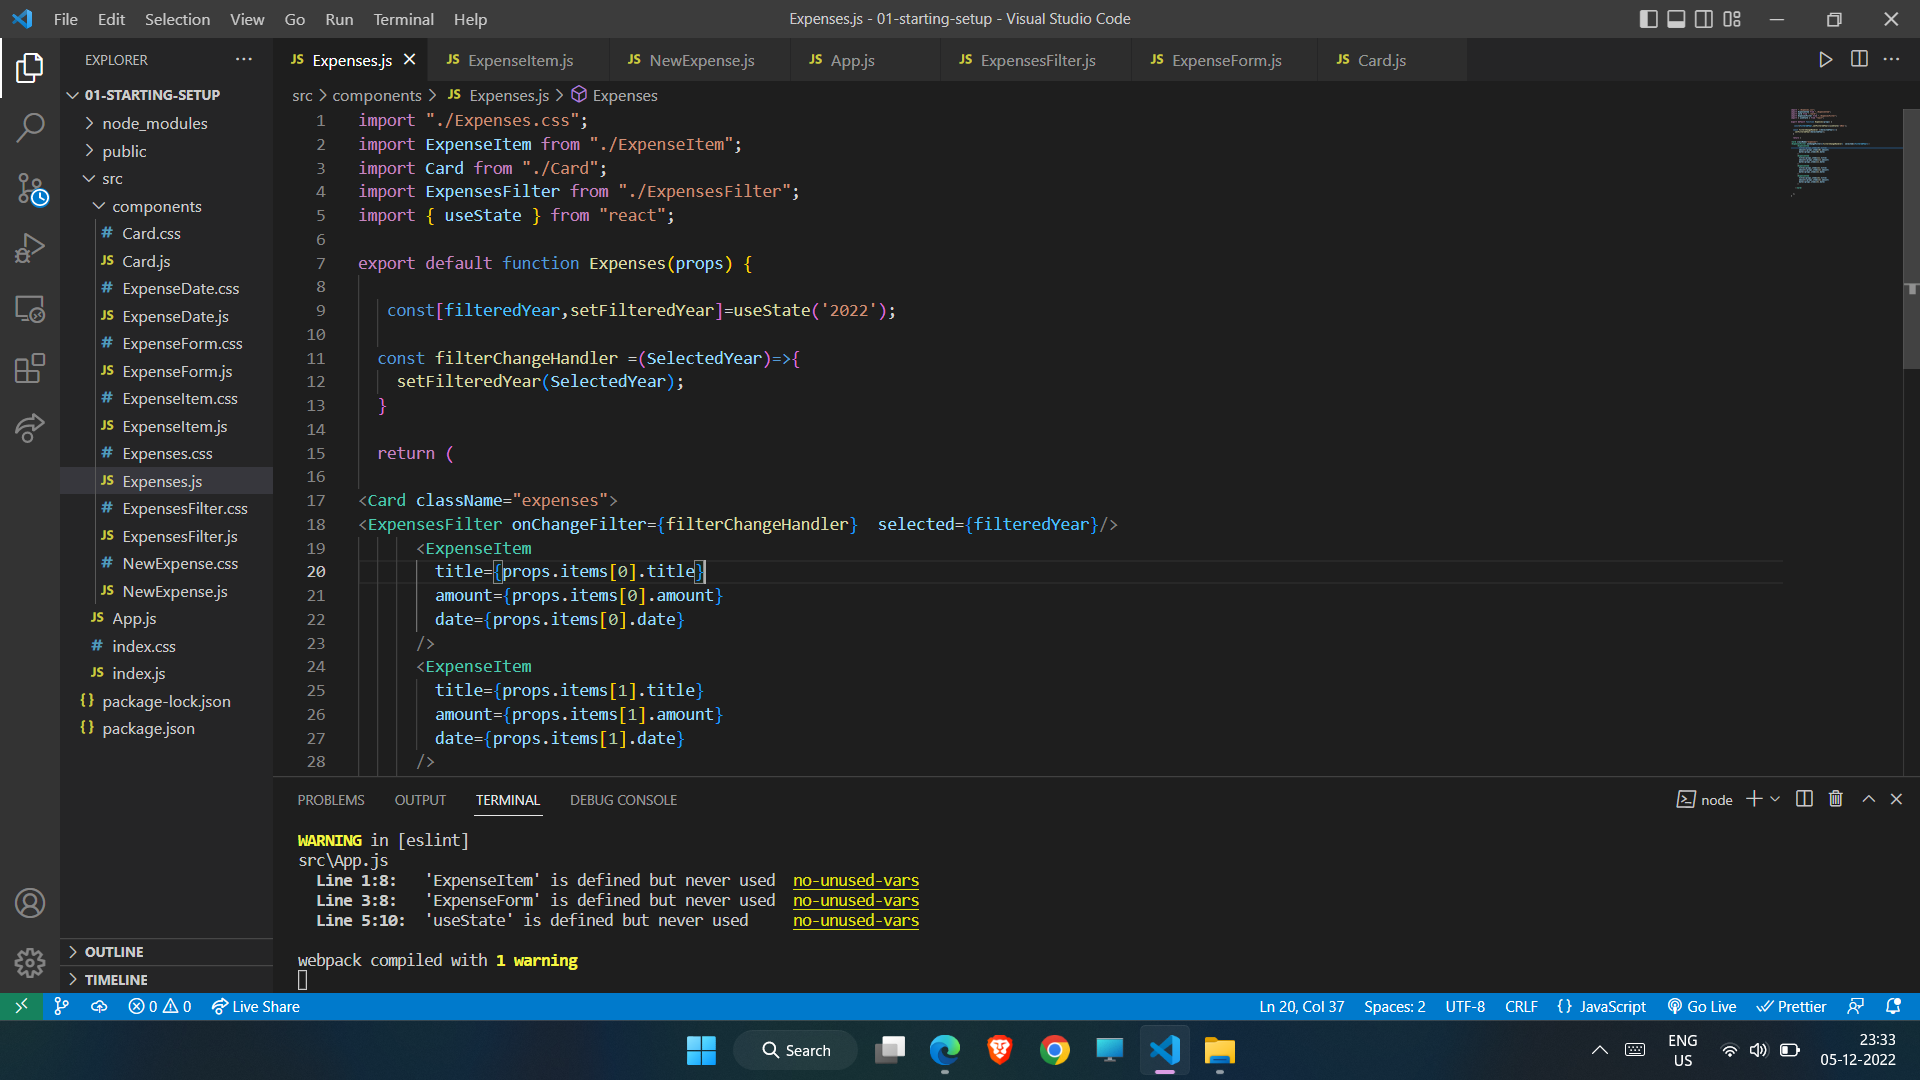This screenshot has width=1920, height=1080.
Task: Click the Prettier status bar item
Action: coord(1791,1006)
